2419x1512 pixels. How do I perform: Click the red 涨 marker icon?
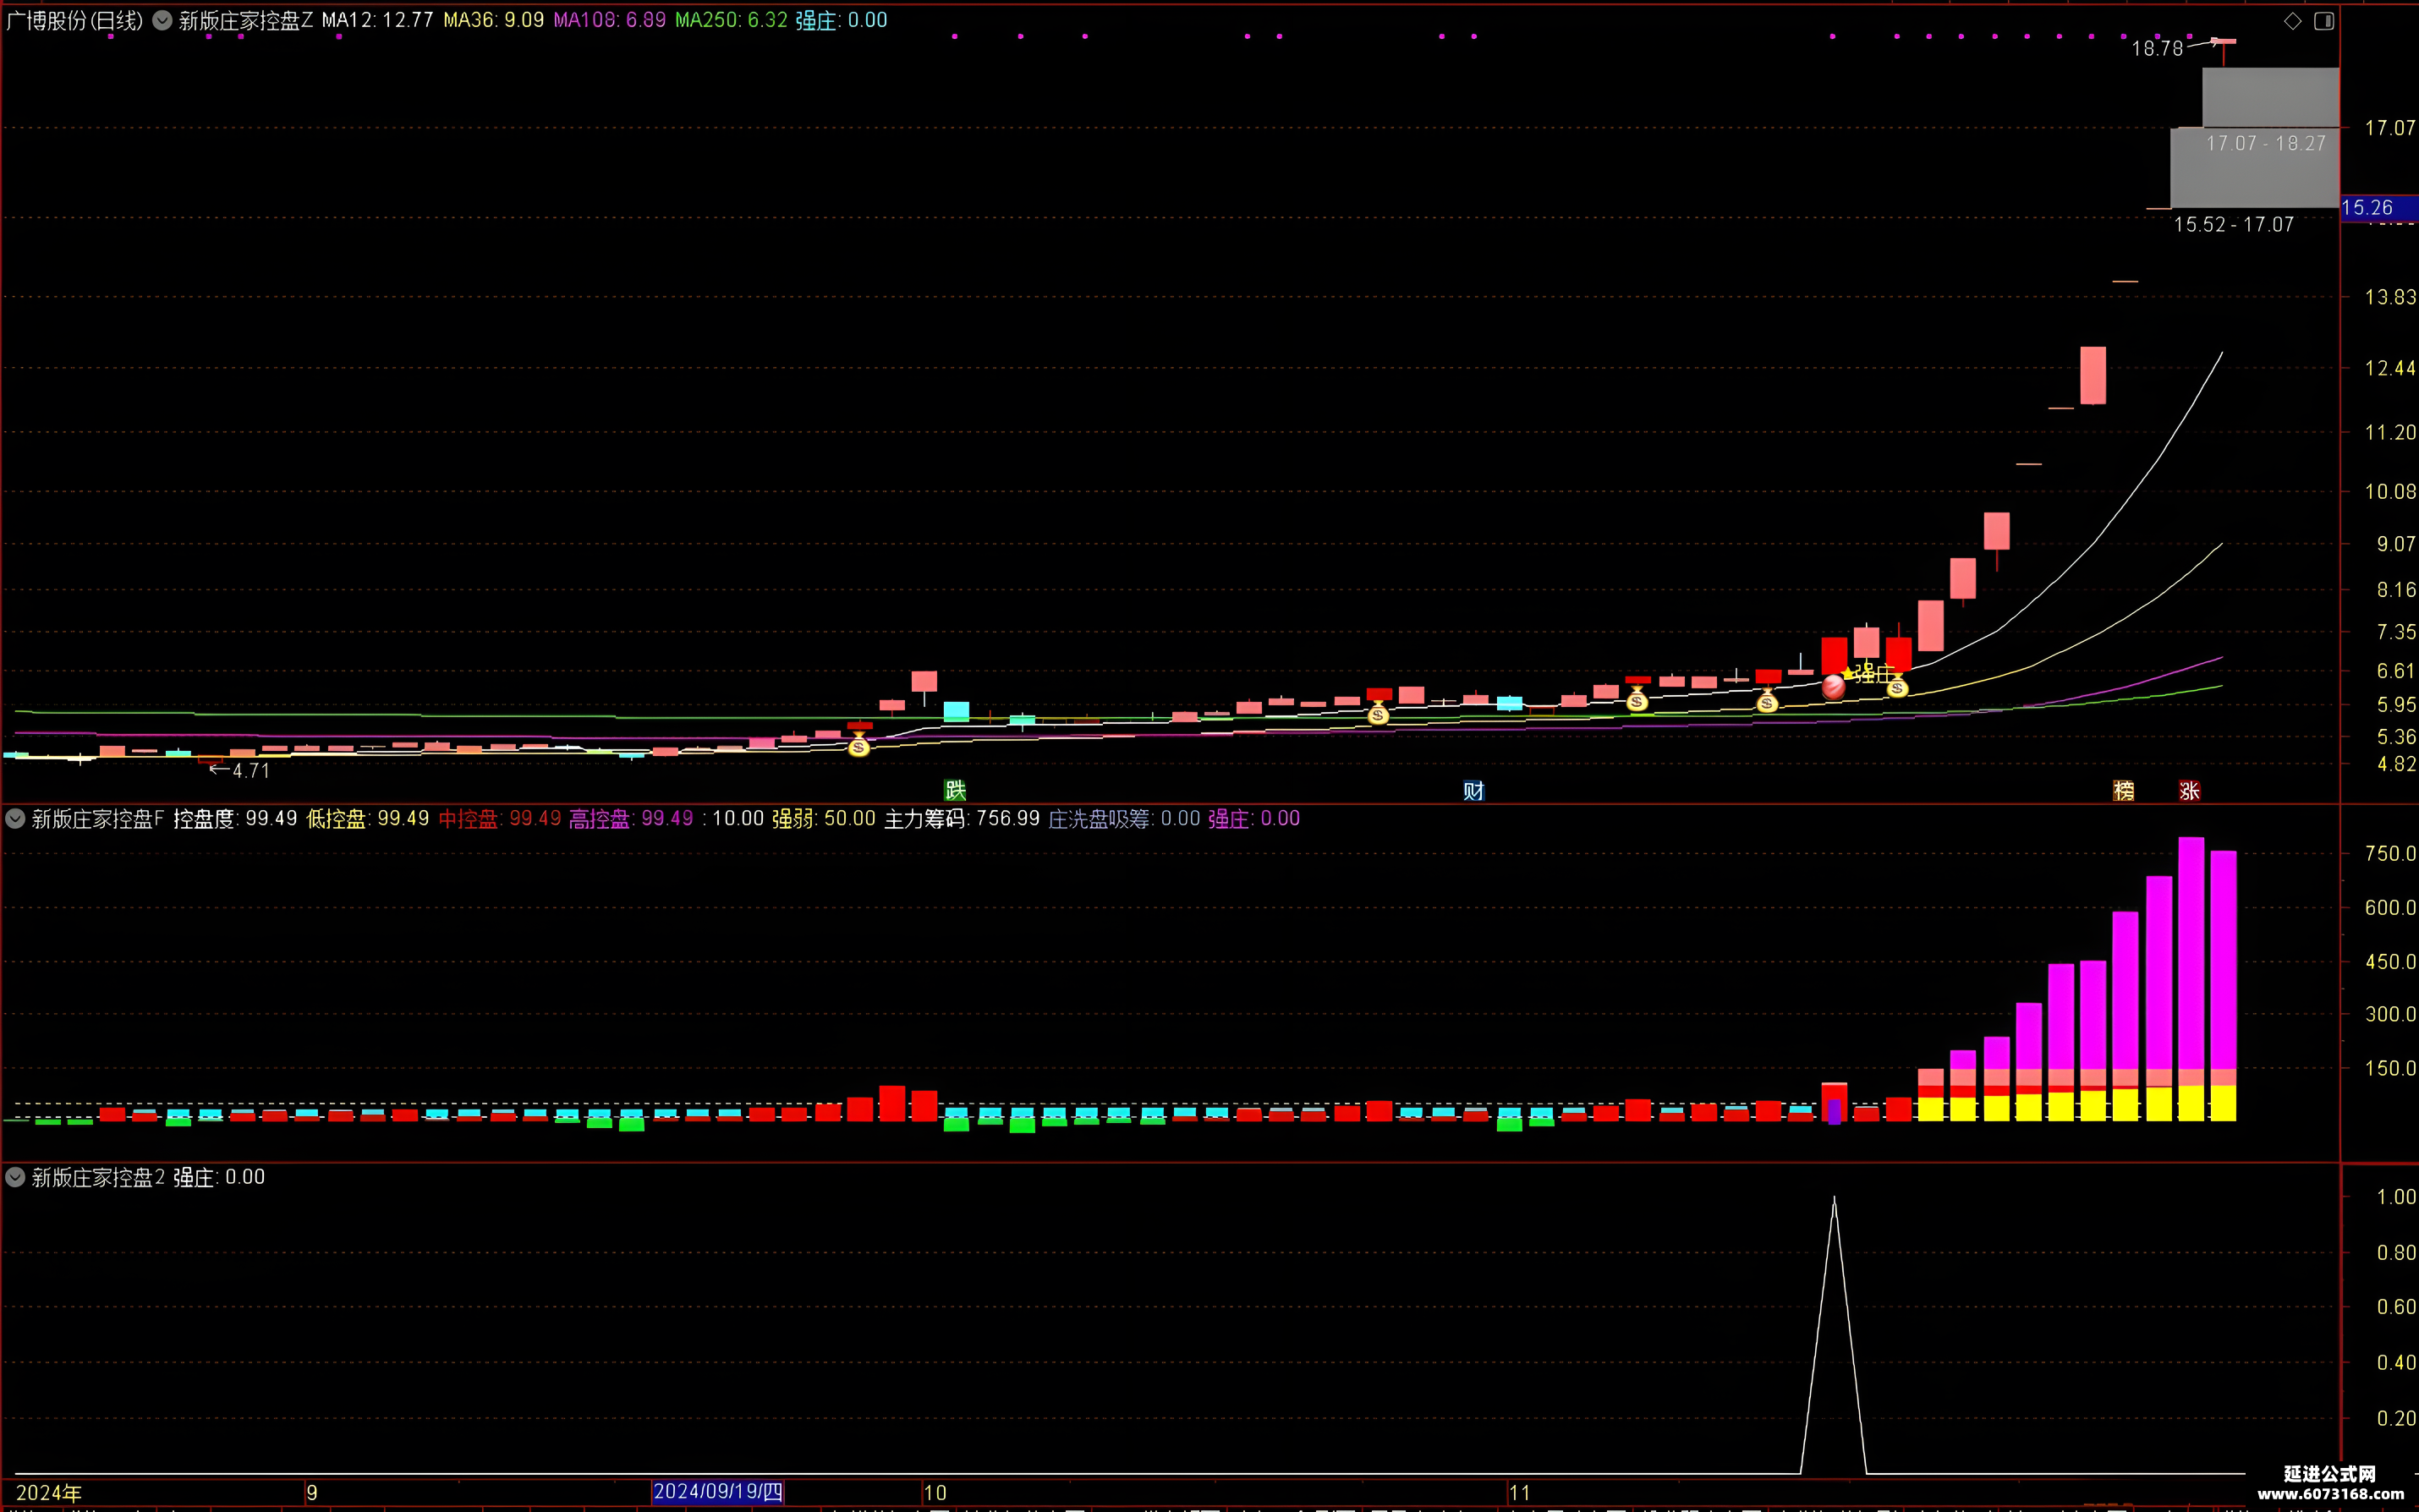2190,791
